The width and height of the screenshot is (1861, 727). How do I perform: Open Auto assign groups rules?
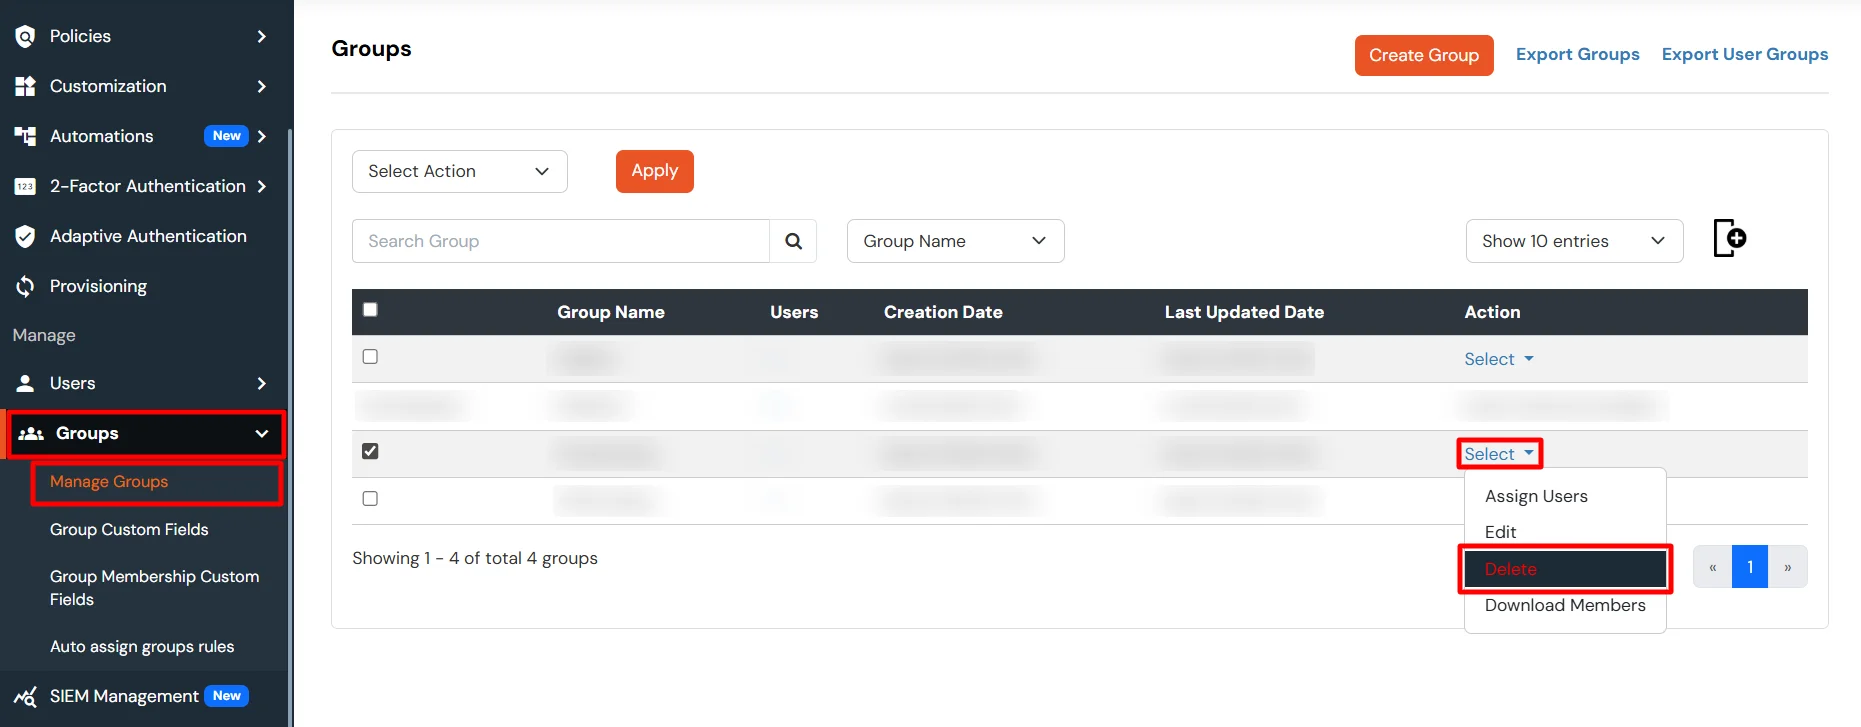pyautogui.click(x=142, y=647)
